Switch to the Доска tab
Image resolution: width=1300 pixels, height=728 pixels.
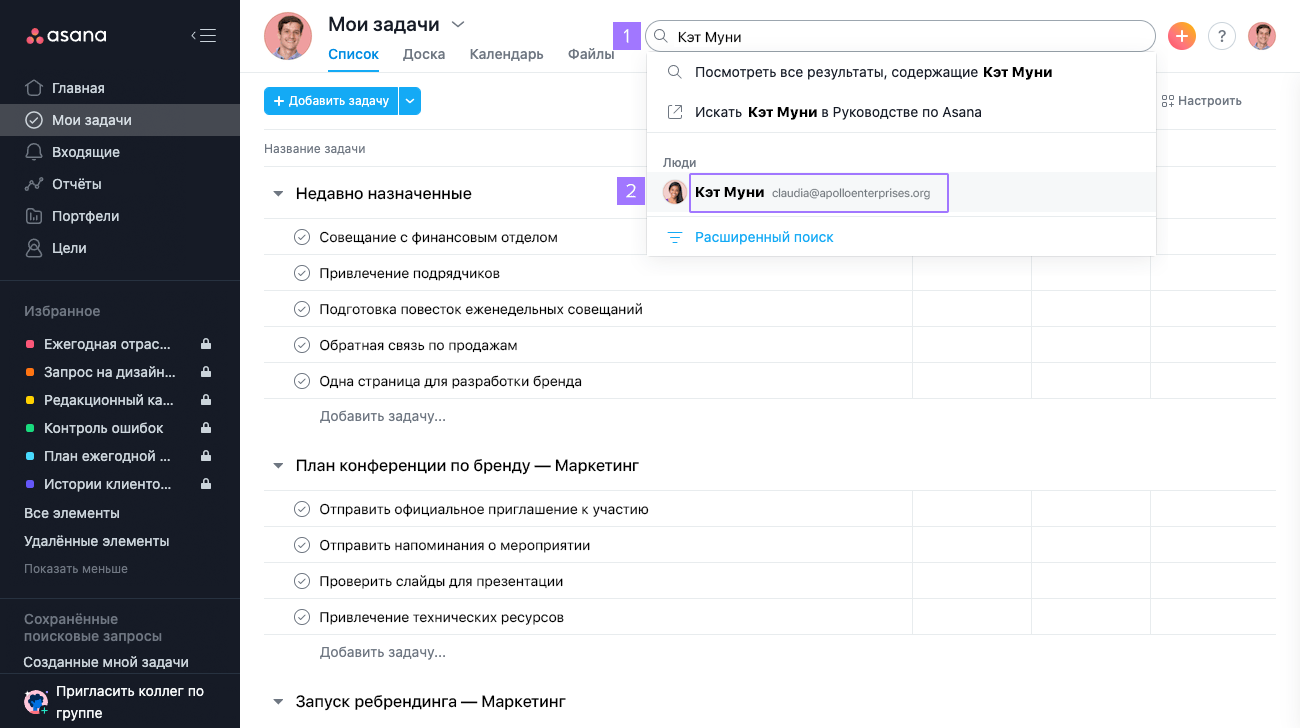(424, 54)
